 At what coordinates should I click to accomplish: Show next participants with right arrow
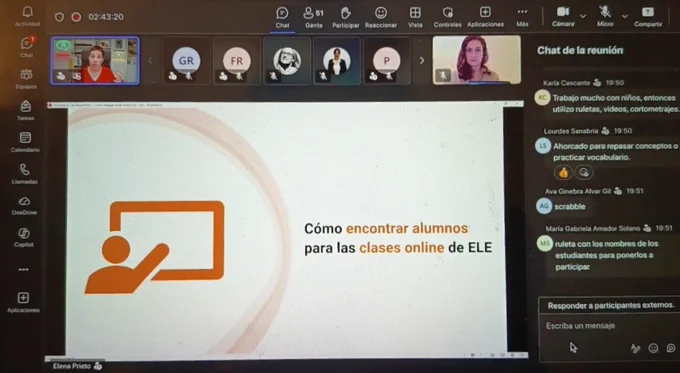422,61
